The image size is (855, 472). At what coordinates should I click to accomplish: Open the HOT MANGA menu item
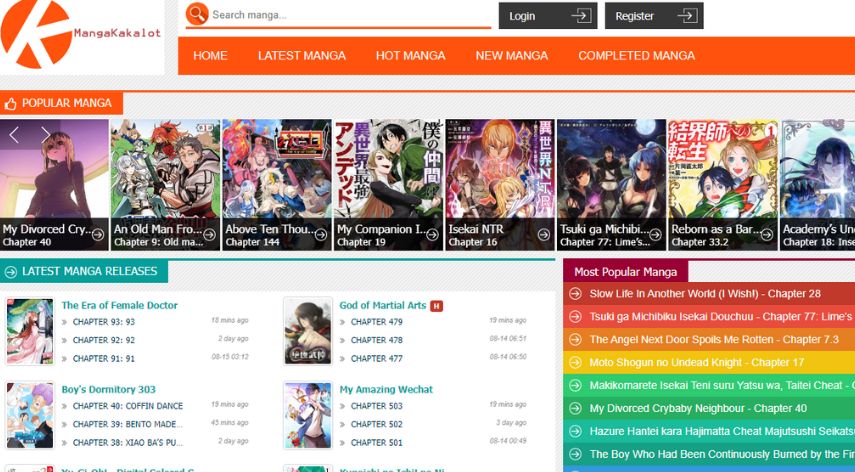tap(410, 56)
